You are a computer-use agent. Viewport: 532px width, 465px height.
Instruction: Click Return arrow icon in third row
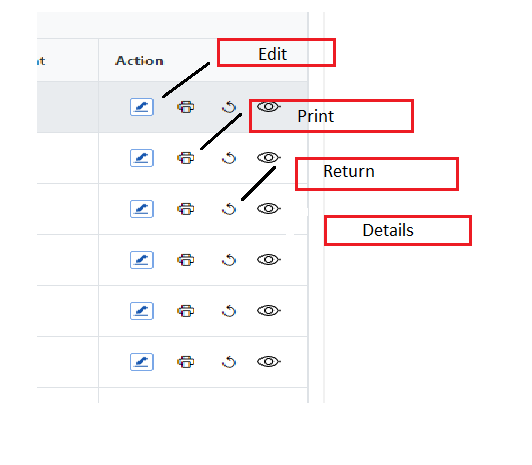[x=229, y=209]
